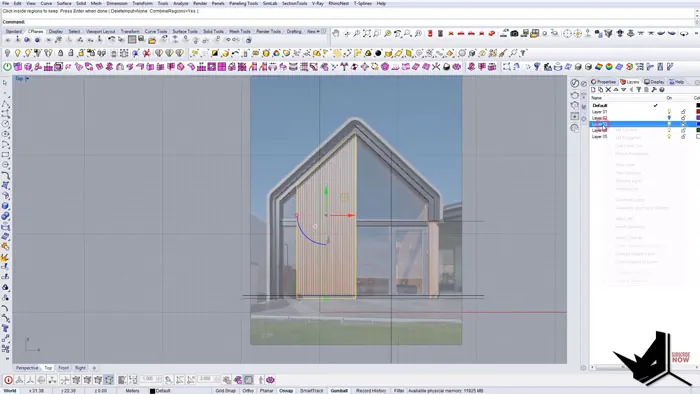The image size is (700, 394).
Task: Select the arrow pointer tool in left sidebar
Action: tap(5, 83)
